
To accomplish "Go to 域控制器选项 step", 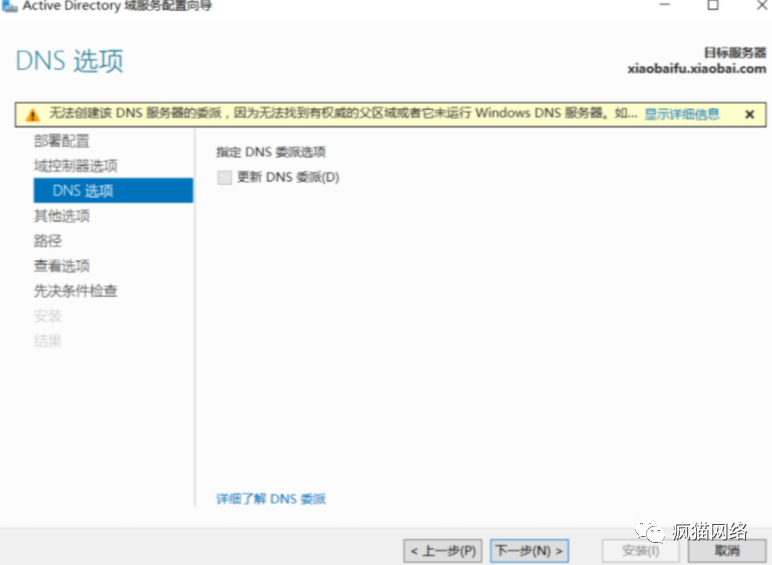I will [x=75, y=166].
